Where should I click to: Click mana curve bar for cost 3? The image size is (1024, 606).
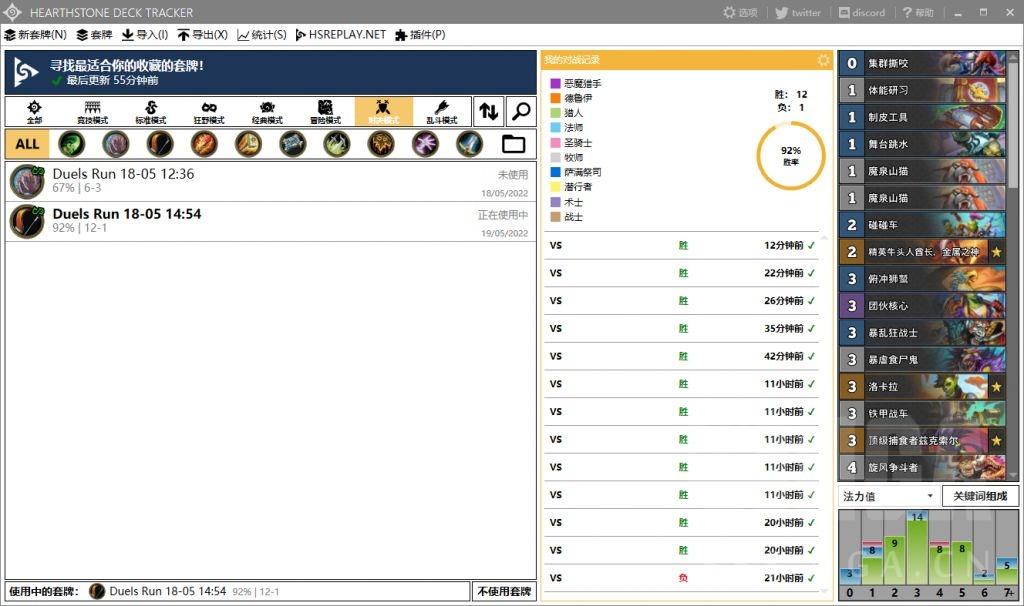tap(917, 549)
